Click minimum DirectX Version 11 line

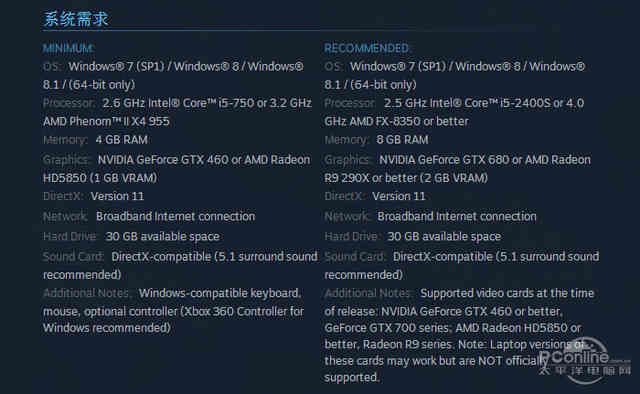click(93, 196)
